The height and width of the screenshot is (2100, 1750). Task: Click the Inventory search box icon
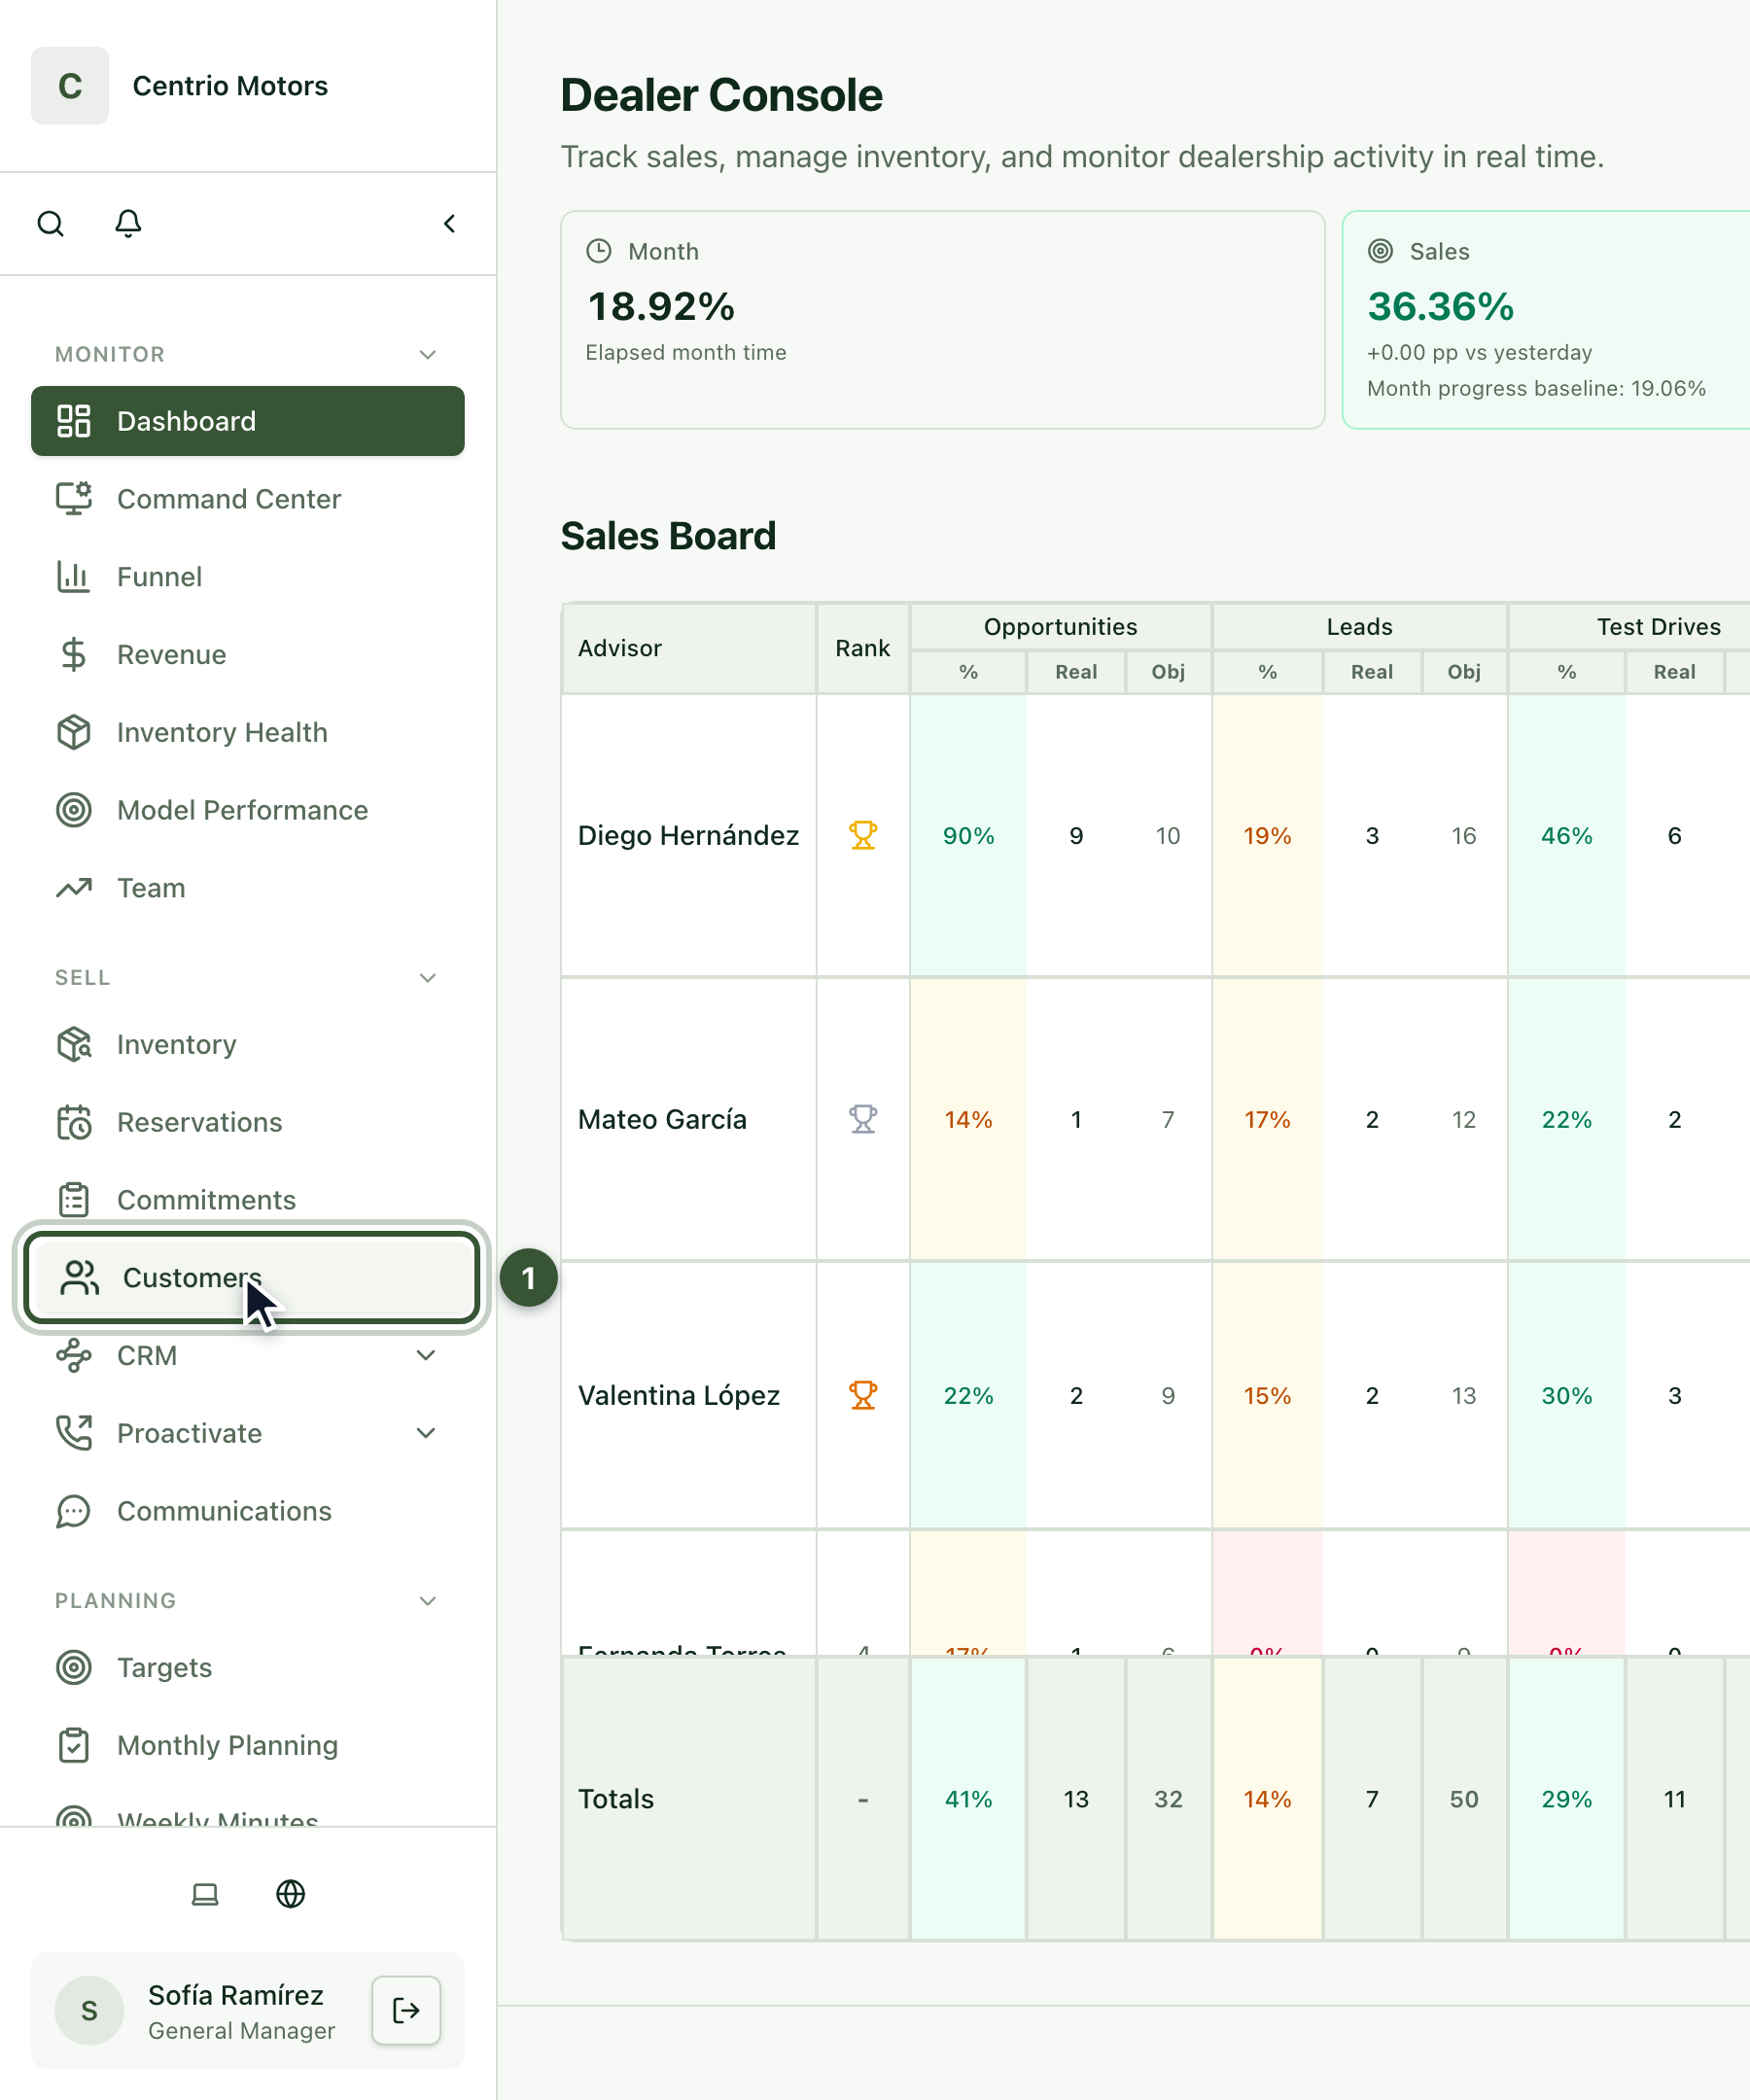[x=74, y=1044]
